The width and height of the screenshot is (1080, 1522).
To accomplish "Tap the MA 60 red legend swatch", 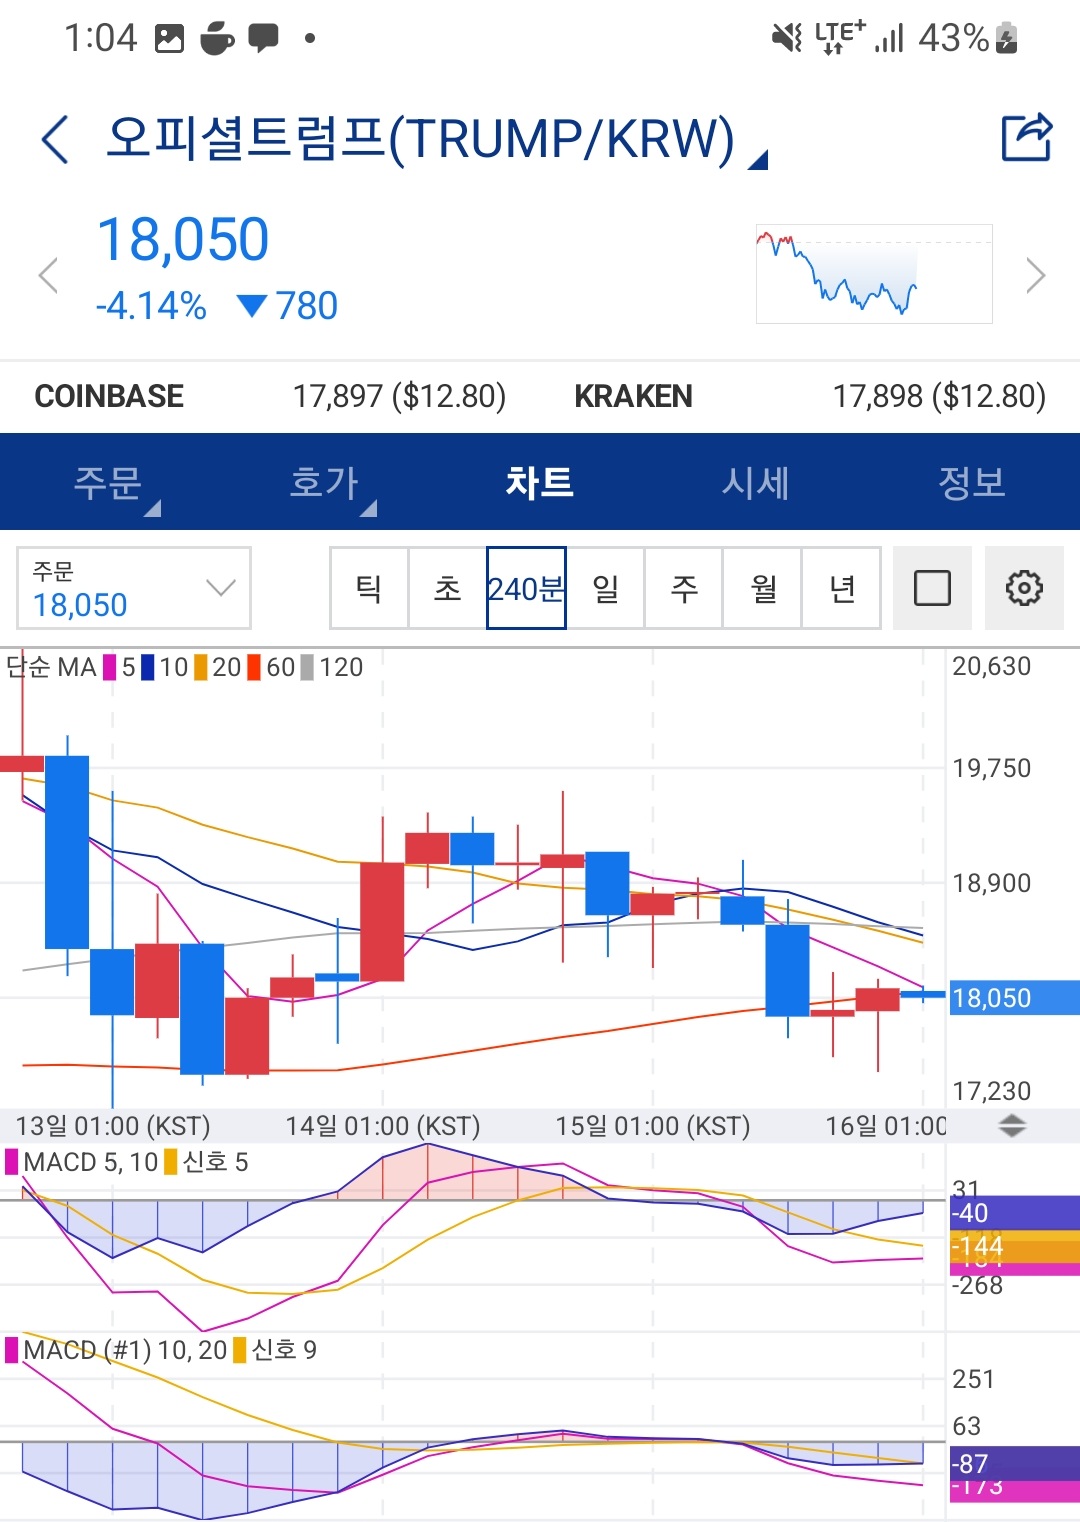I will pos(254,667).
